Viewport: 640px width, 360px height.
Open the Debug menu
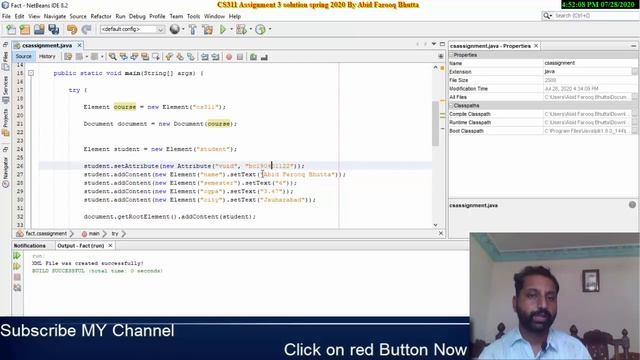[x=137, y=16]
